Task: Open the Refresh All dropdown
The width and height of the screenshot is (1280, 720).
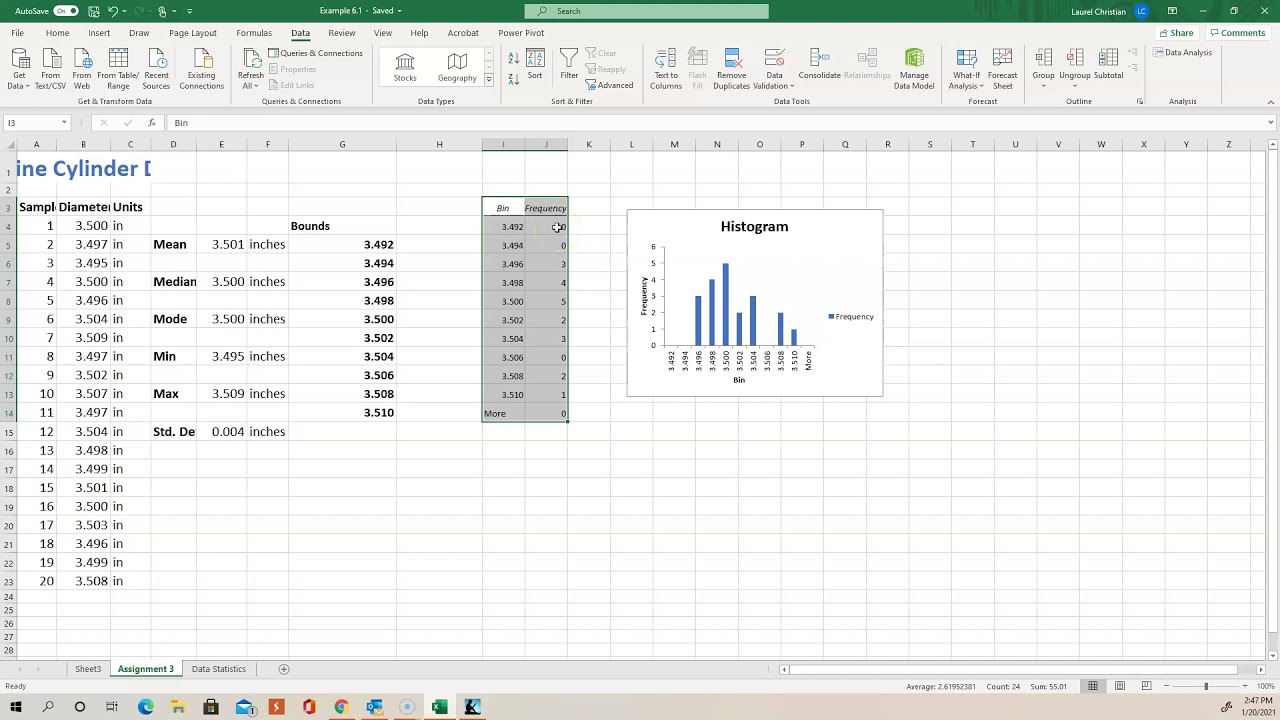Action: pyautogui.click(x=251, y=69)
